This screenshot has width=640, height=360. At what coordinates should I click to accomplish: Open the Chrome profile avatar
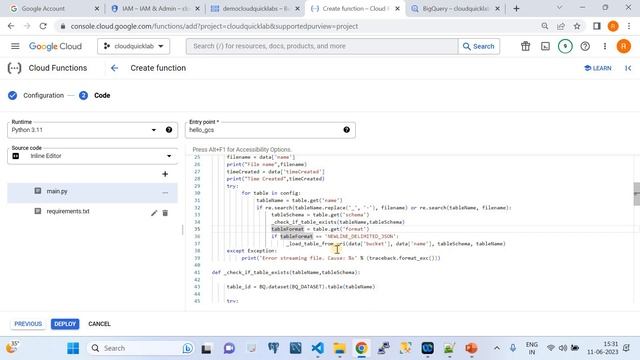pos(613,26)
